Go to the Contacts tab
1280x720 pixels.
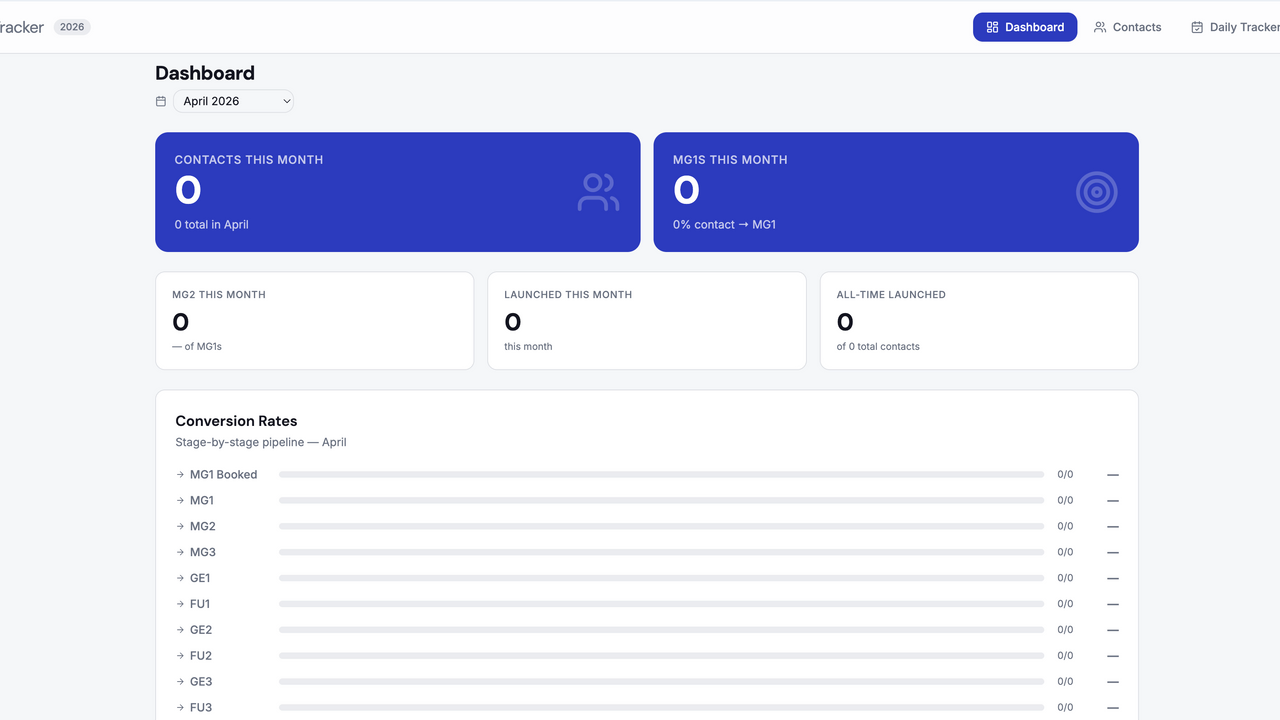pos(1127,27)
